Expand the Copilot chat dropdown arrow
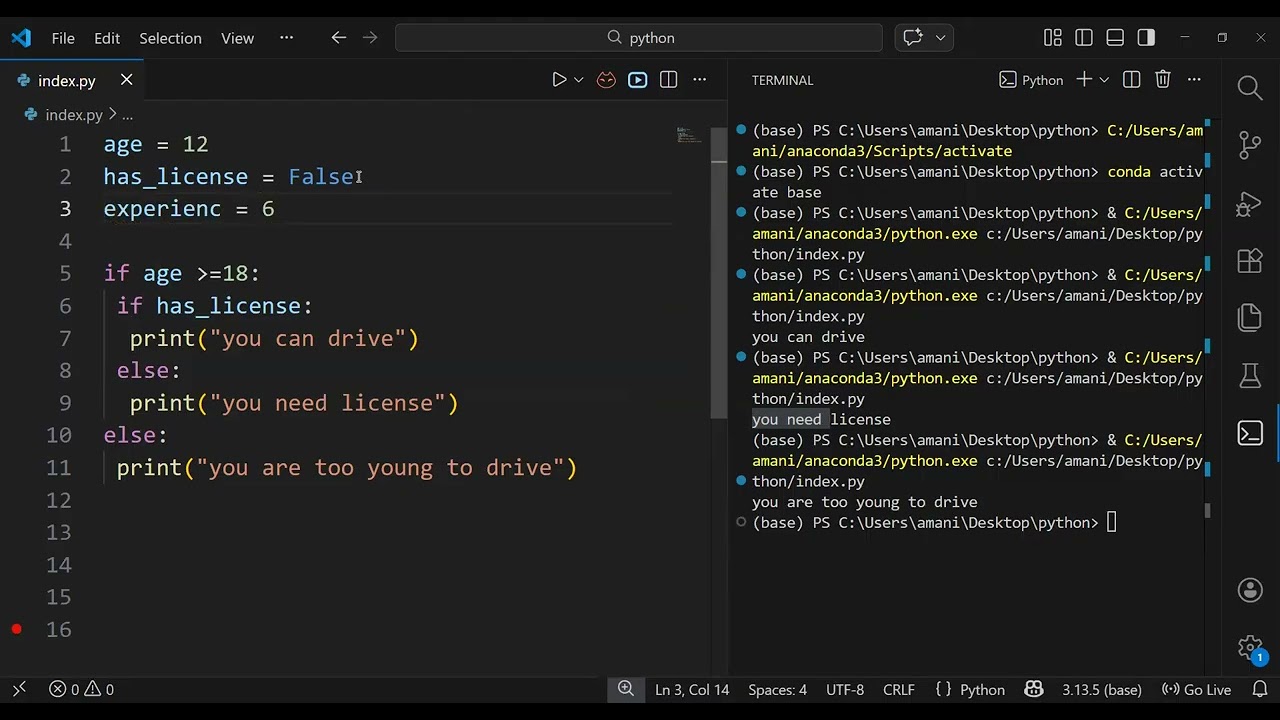 pos(940,38)
